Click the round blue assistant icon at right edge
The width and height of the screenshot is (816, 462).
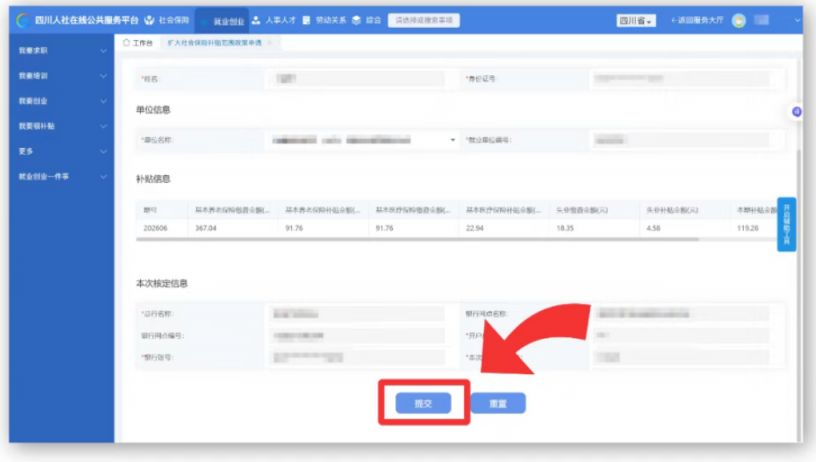pyautogui.click(x=796, y=111)
